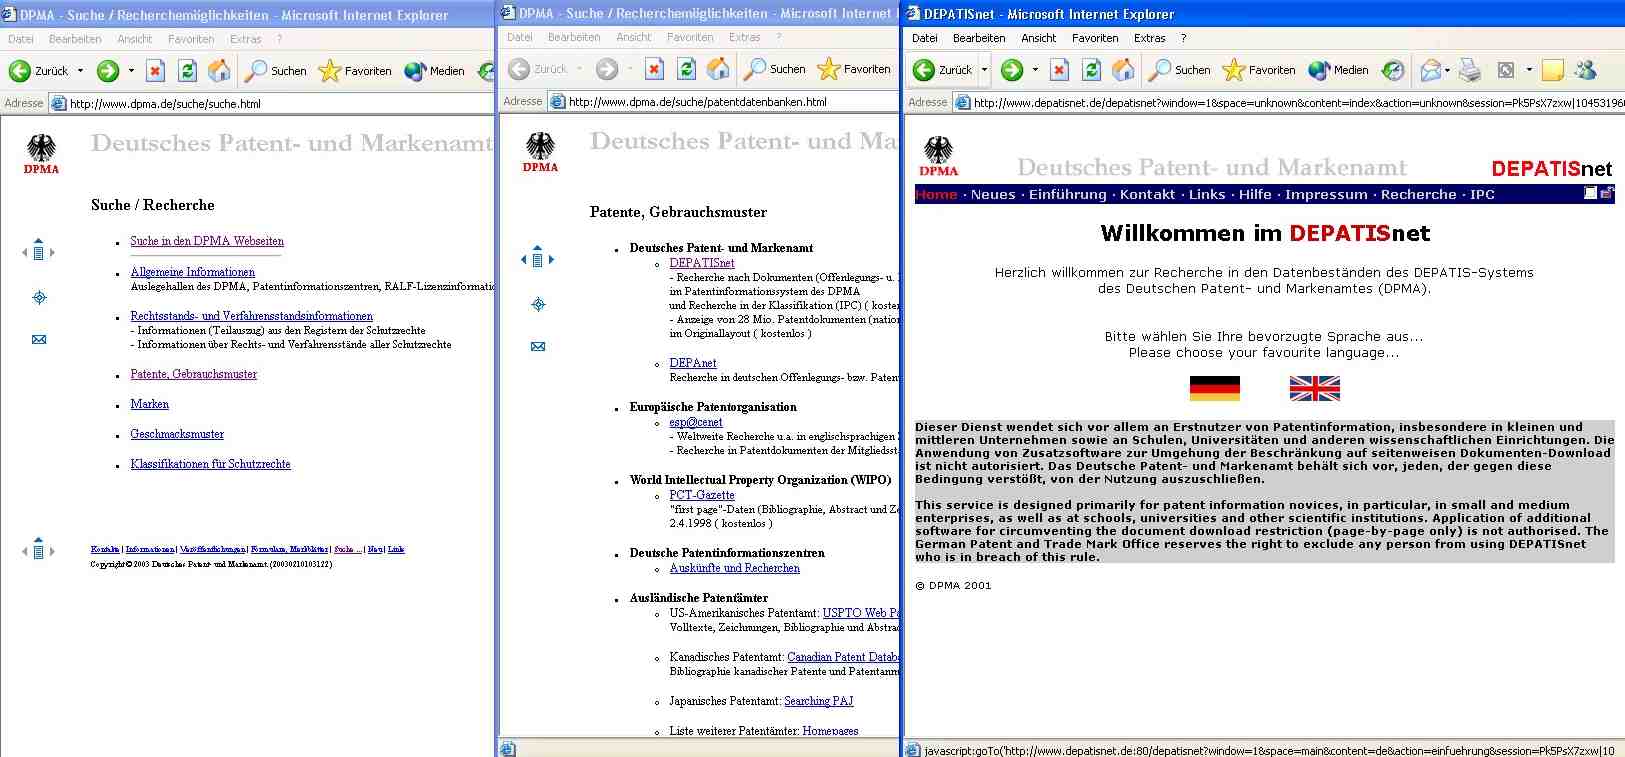Click the Messenger icon in DEPATISnet window toolbar

pos(1585,70)
